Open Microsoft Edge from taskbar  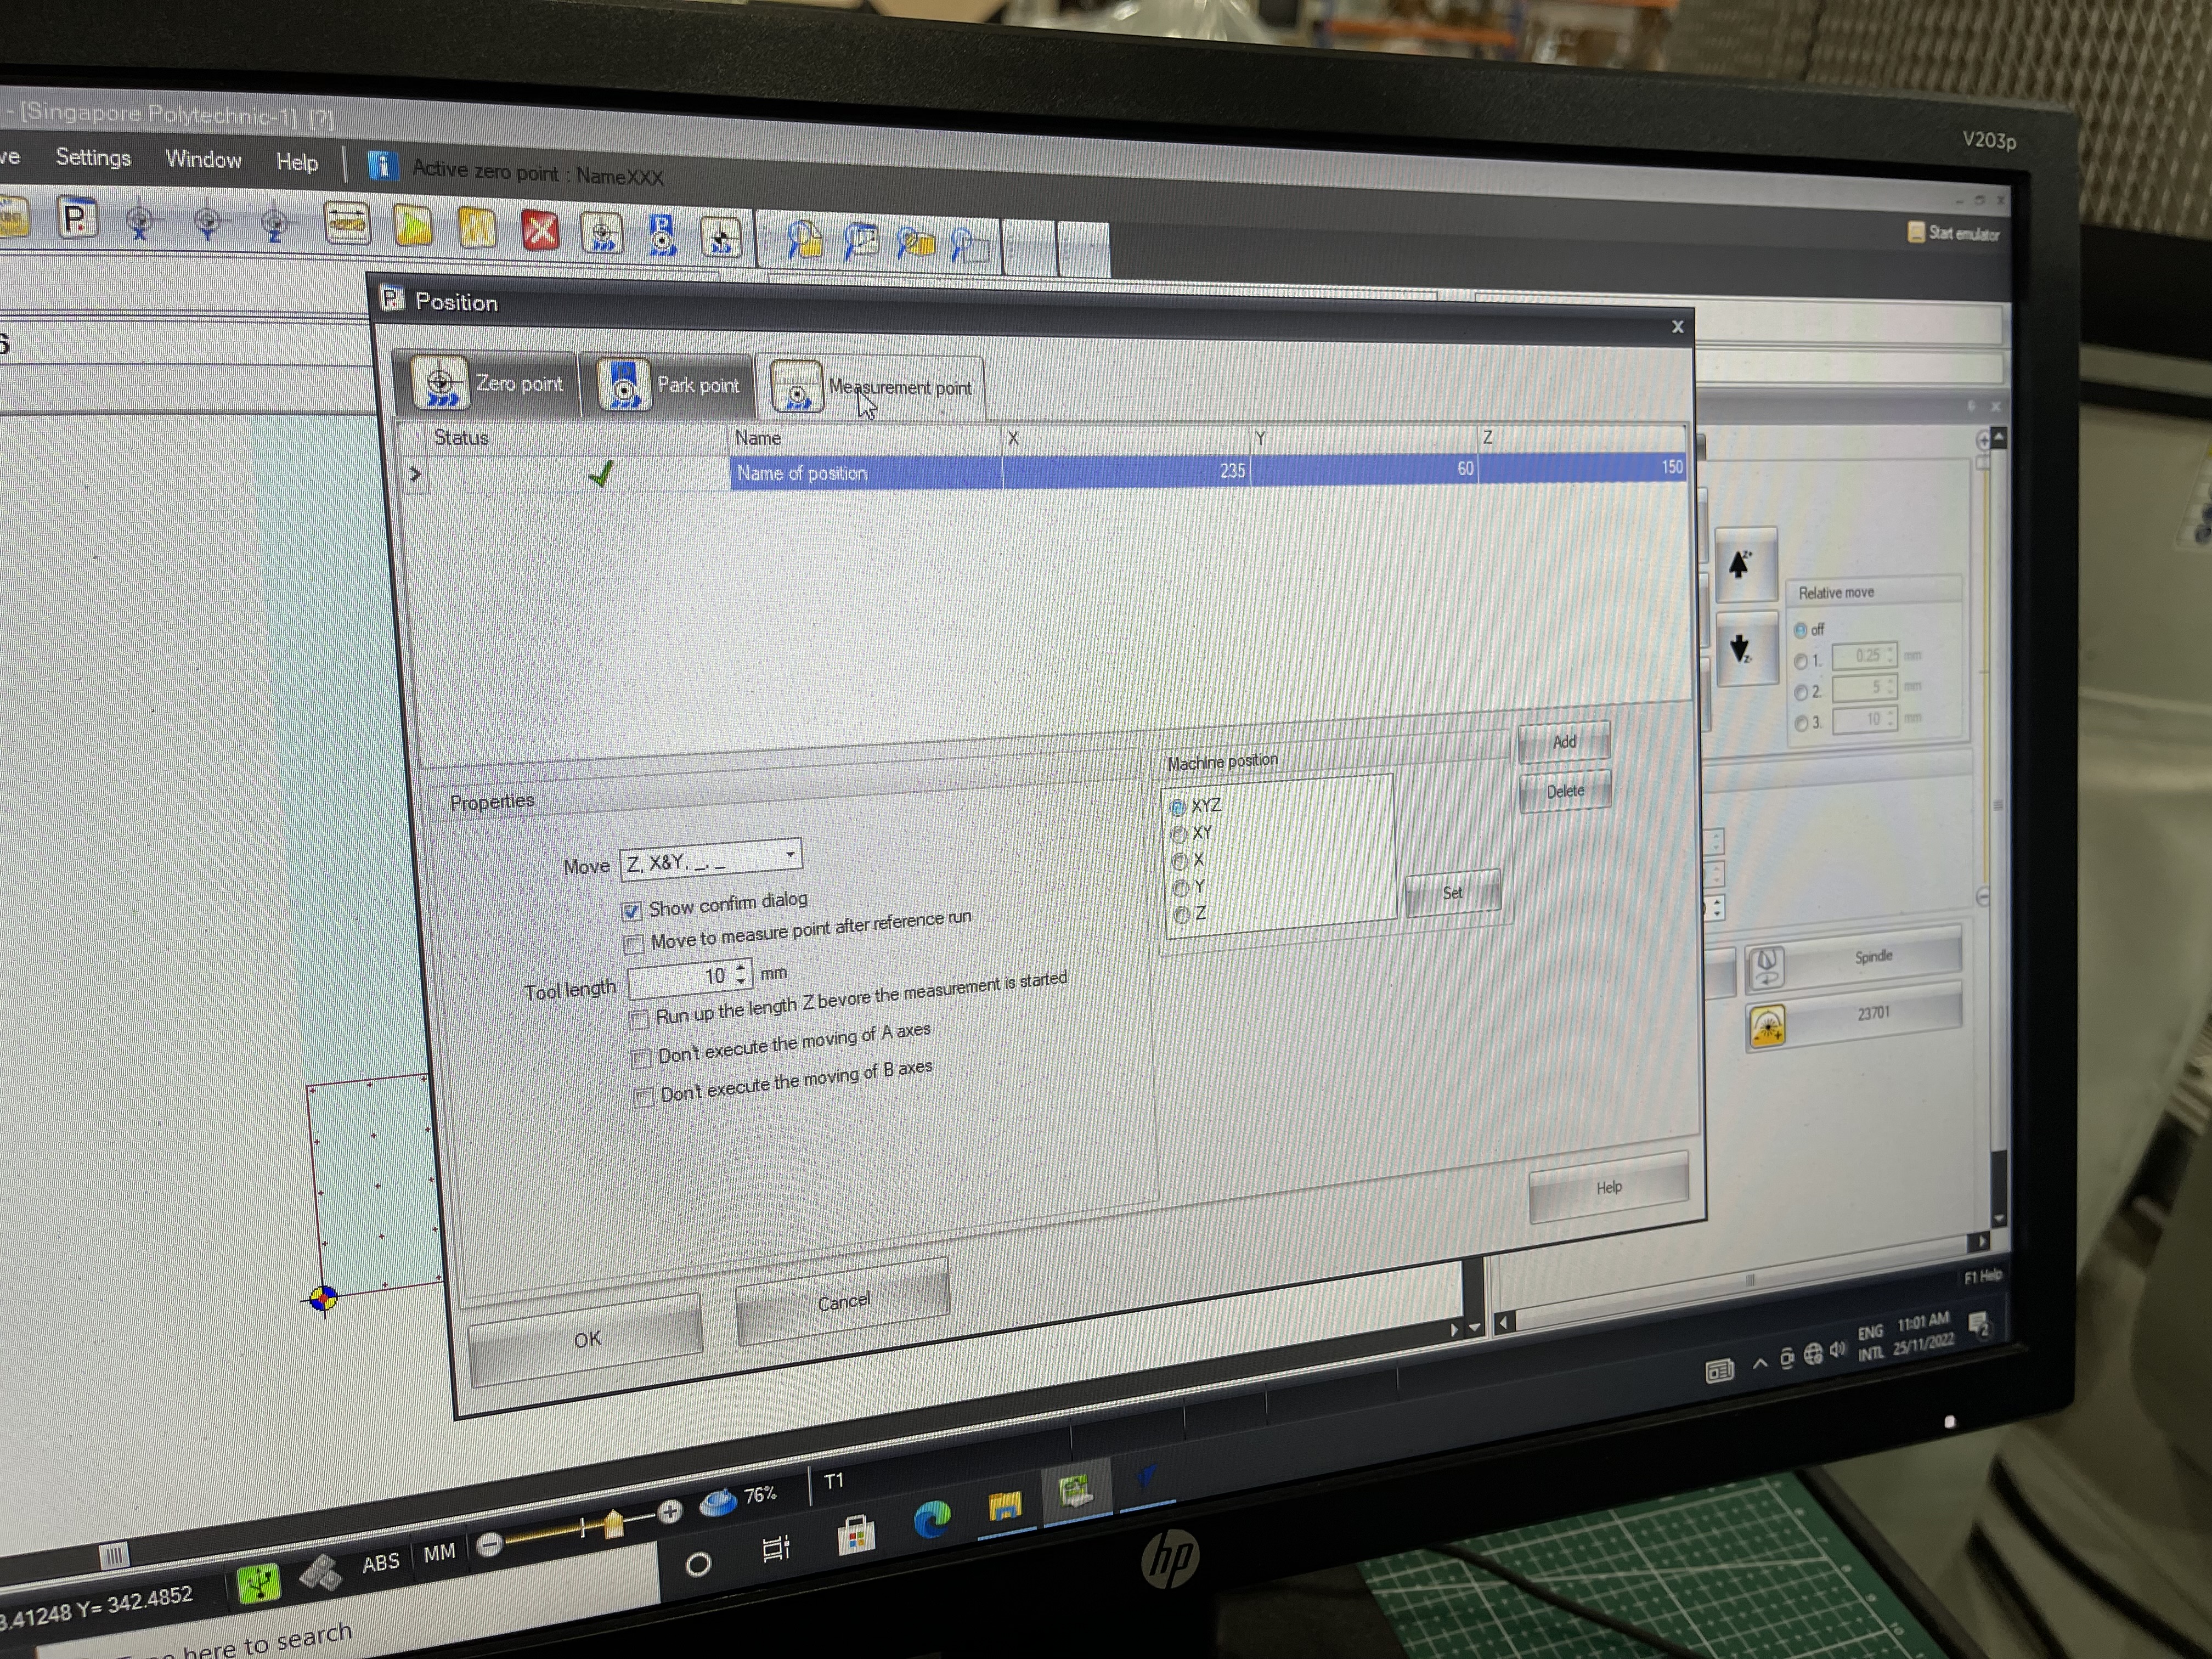932,1520
